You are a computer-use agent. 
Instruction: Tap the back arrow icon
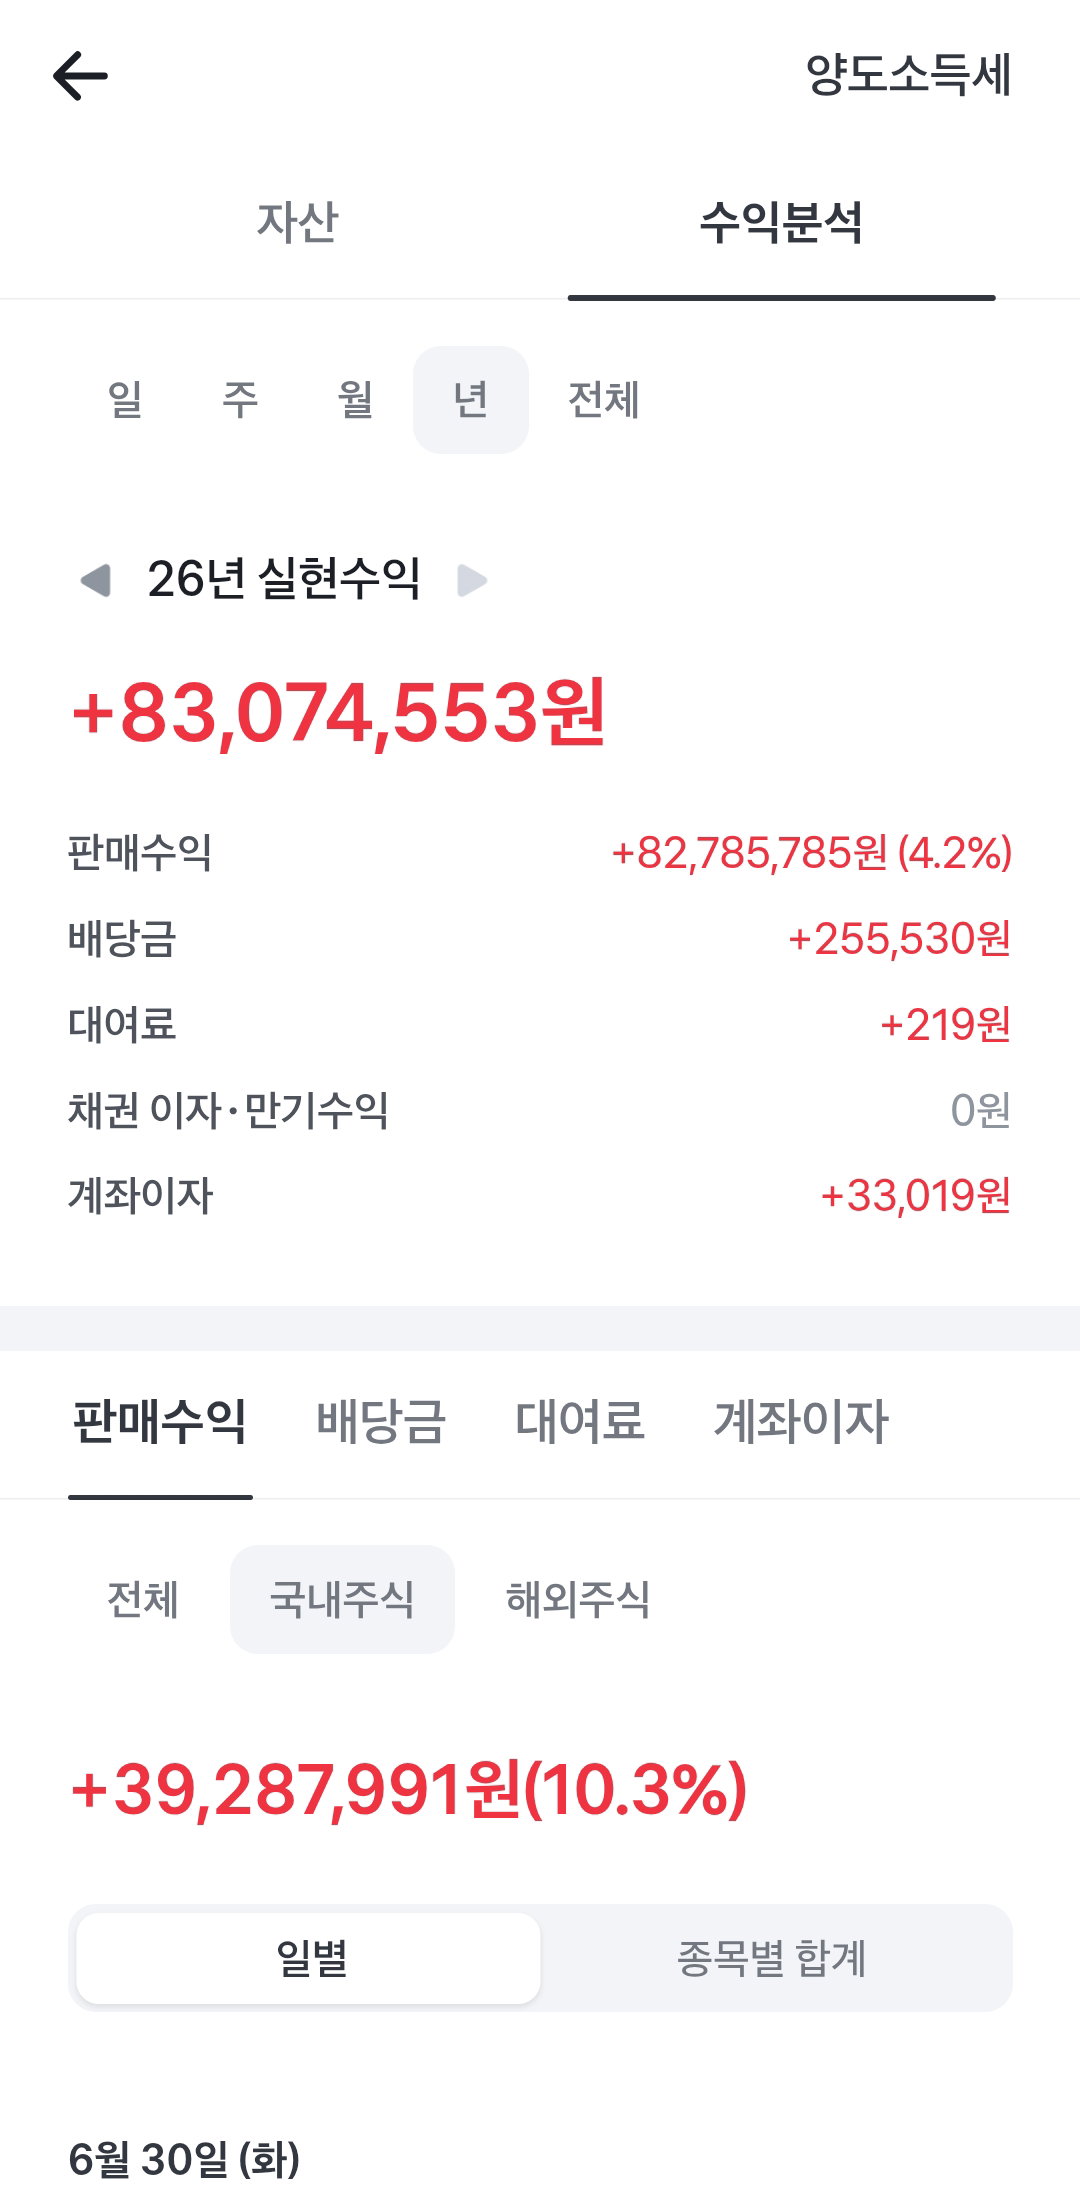(80, 76)
